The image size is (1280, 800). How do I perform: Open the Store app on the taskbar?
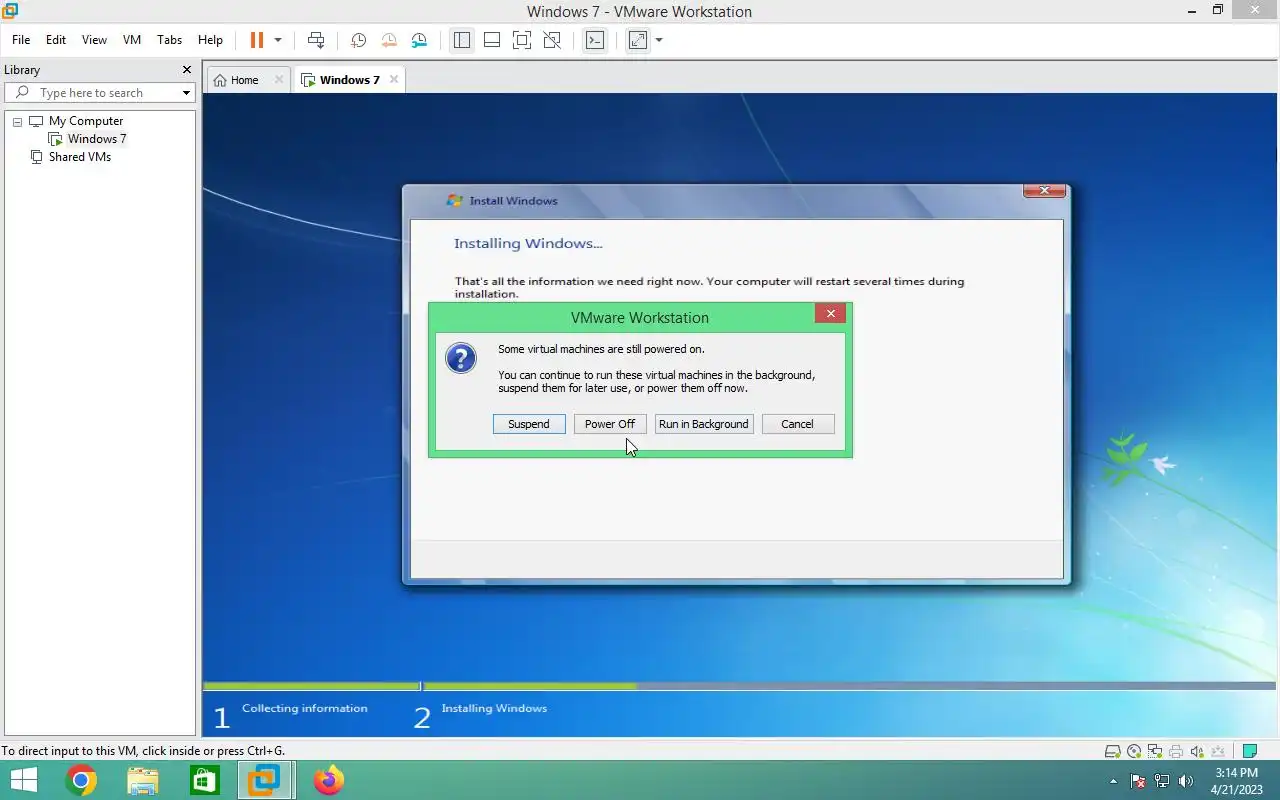pos(204,780)
